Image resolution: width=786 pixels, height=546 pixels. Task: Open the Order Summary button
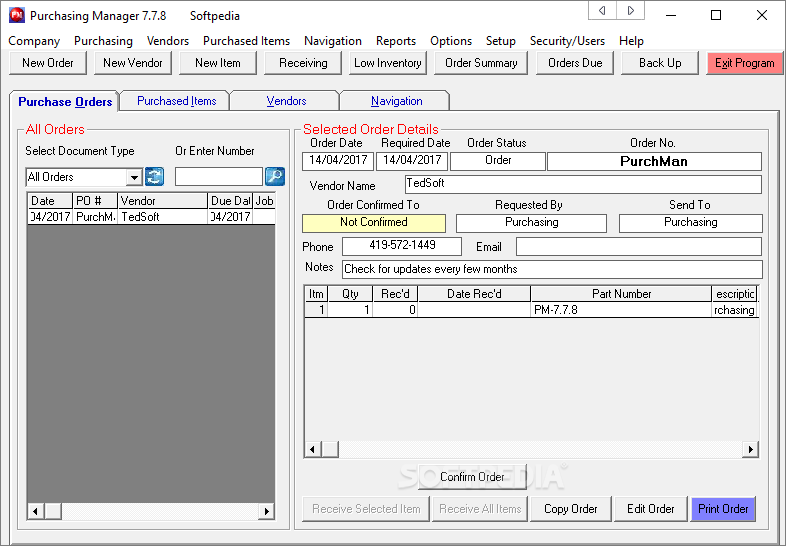(x=481, y=63)
